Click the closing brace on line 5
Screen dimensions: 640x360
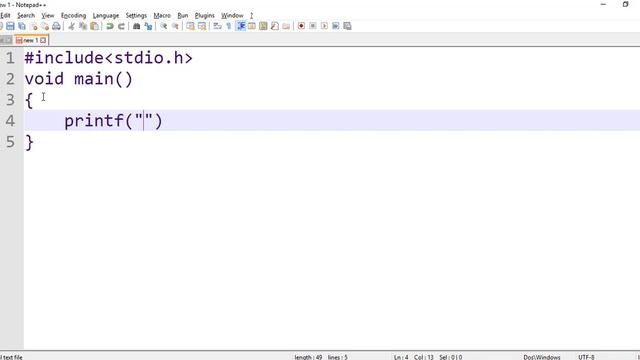click(29, 142)
